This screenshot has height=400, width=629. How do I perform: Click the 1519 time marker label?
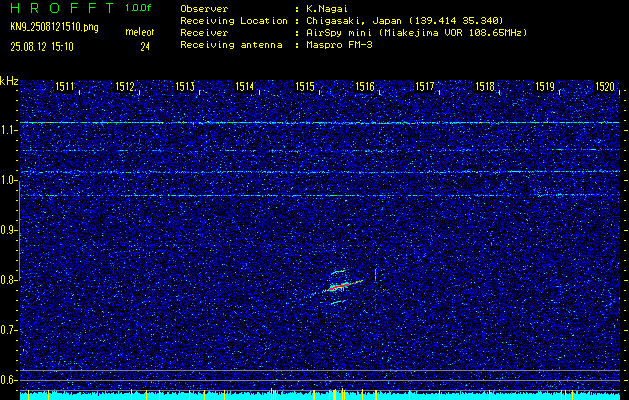coord(545,87)
